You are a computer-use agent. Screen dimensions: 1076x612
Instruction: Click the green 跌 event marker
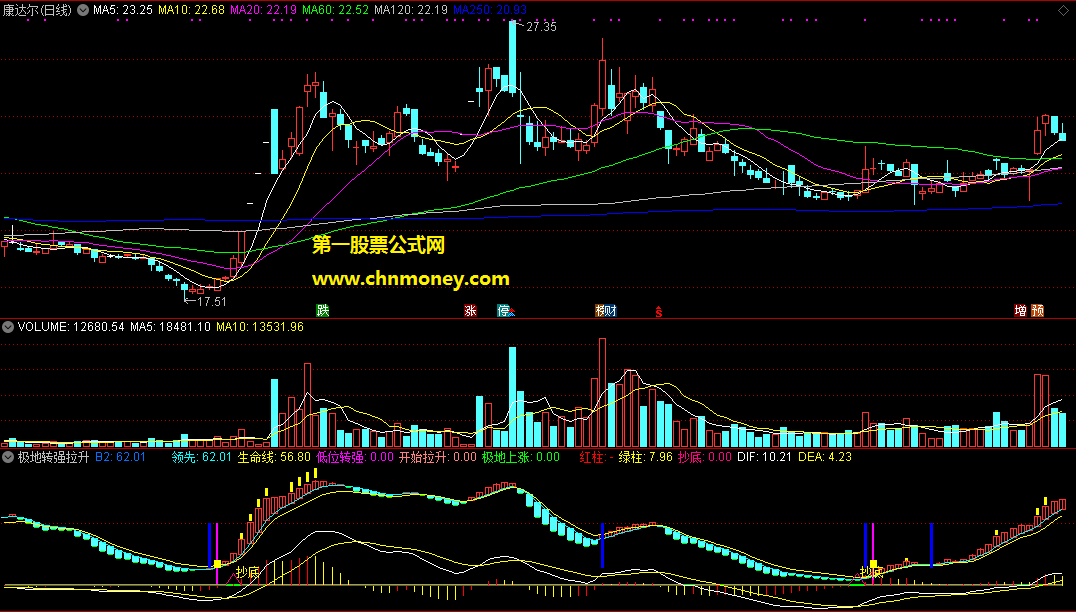323,311
